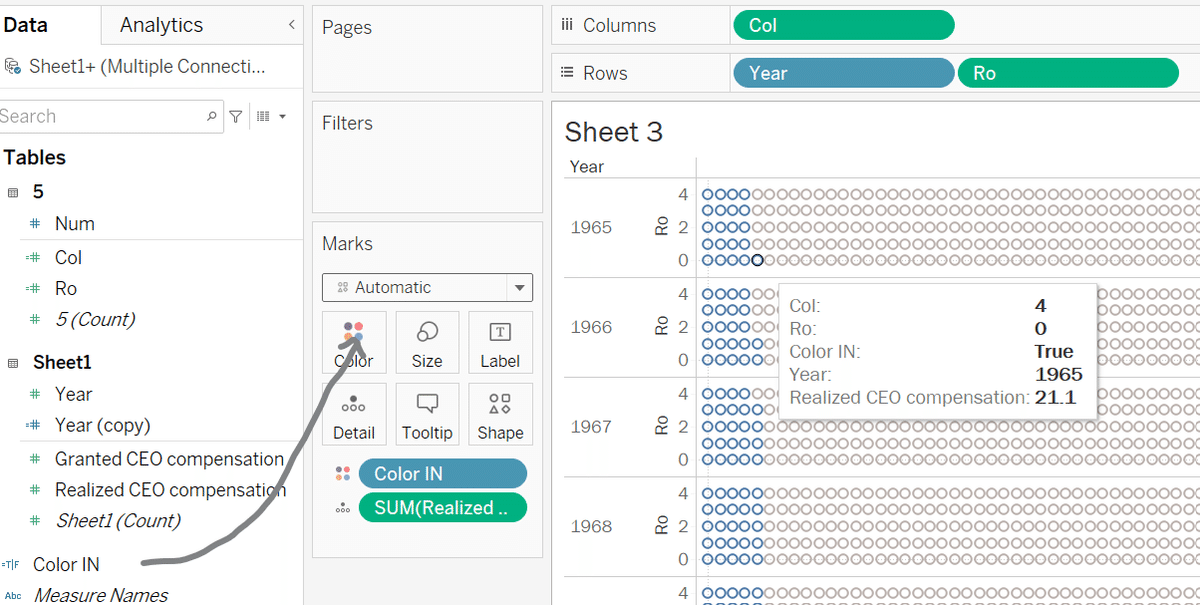
Task: Collapse the data pane with the arrow
Action: pos(290,24)
